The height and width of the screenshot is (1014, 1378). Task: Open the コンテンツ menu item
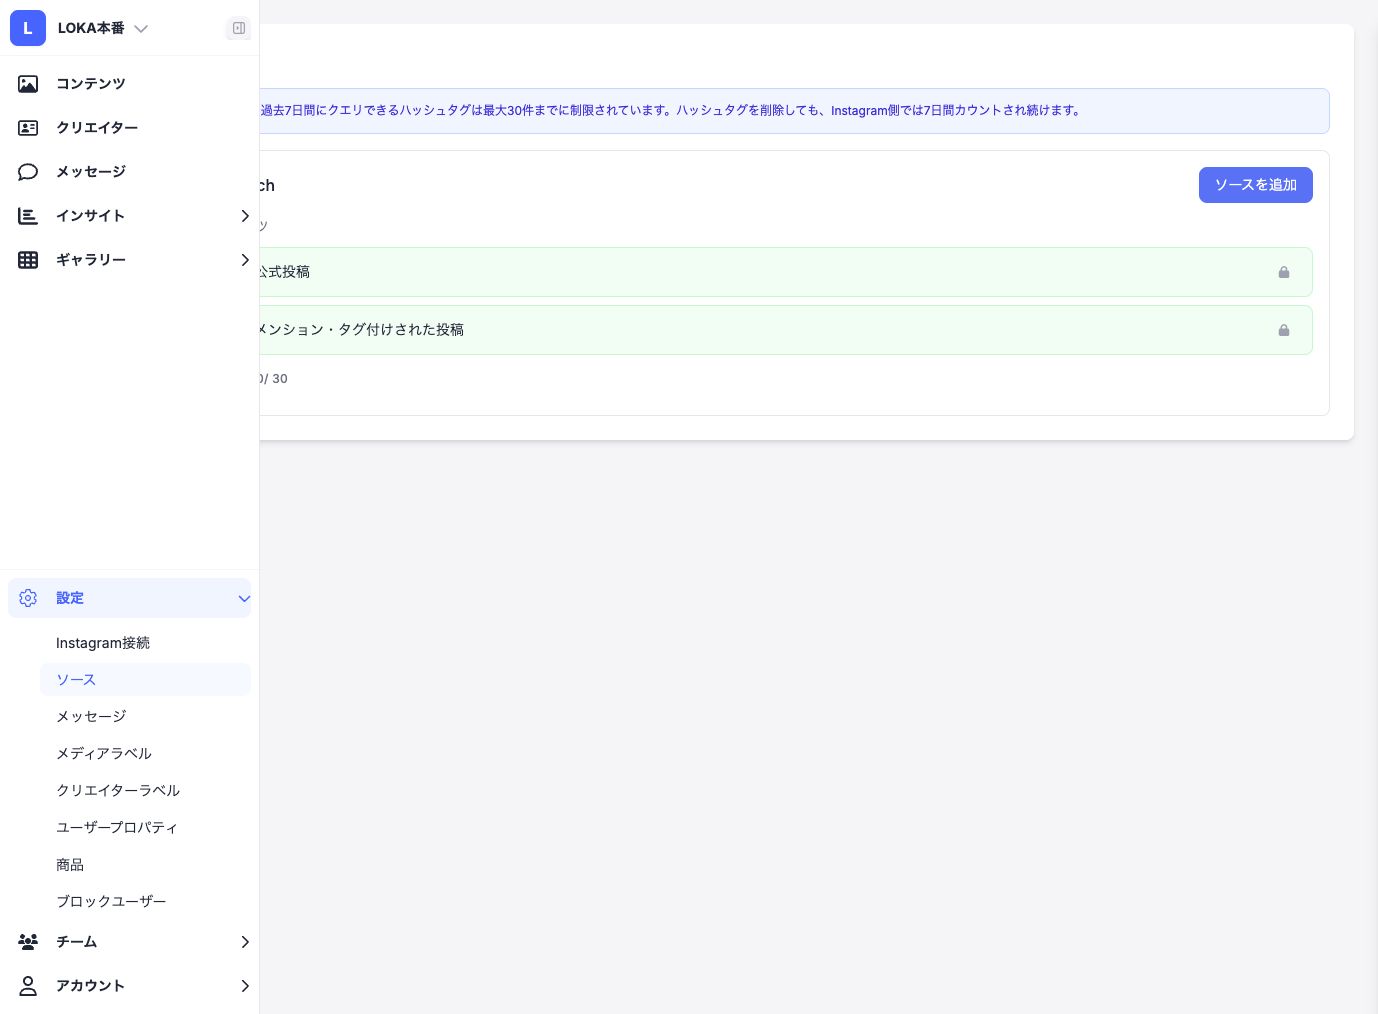coord(130,84)
